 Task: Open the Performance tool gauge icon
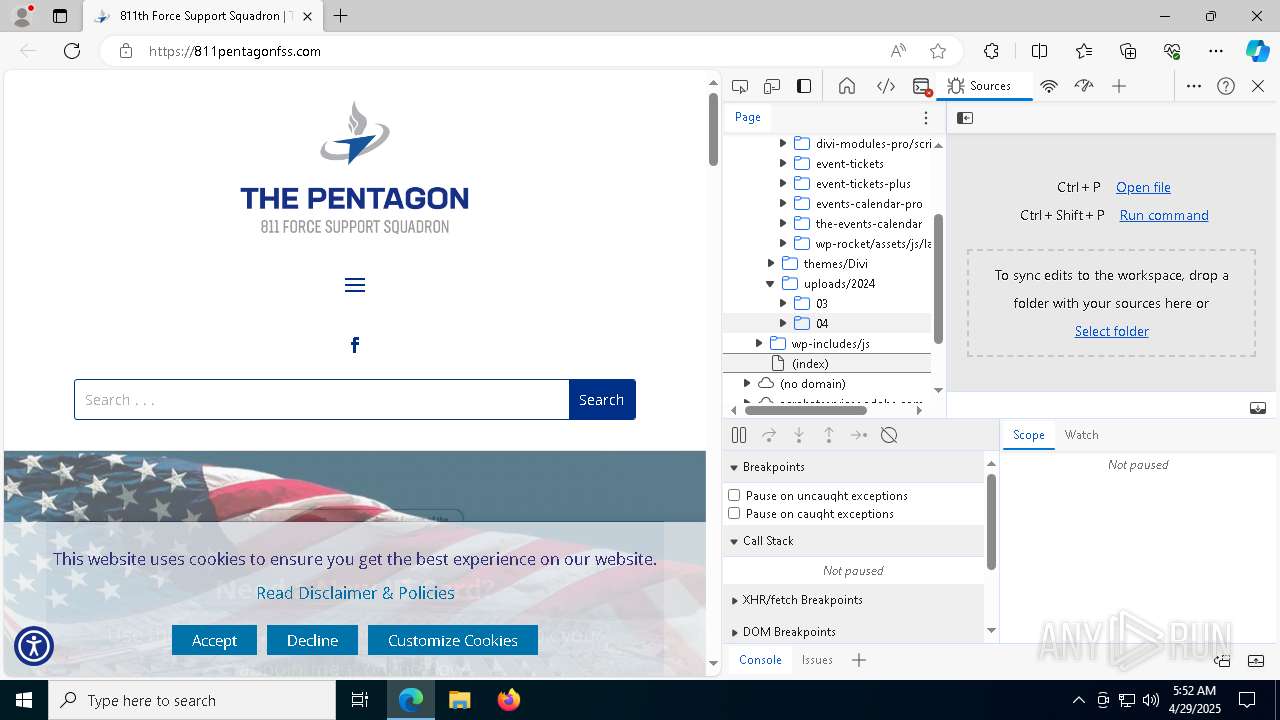point(1084,86)
